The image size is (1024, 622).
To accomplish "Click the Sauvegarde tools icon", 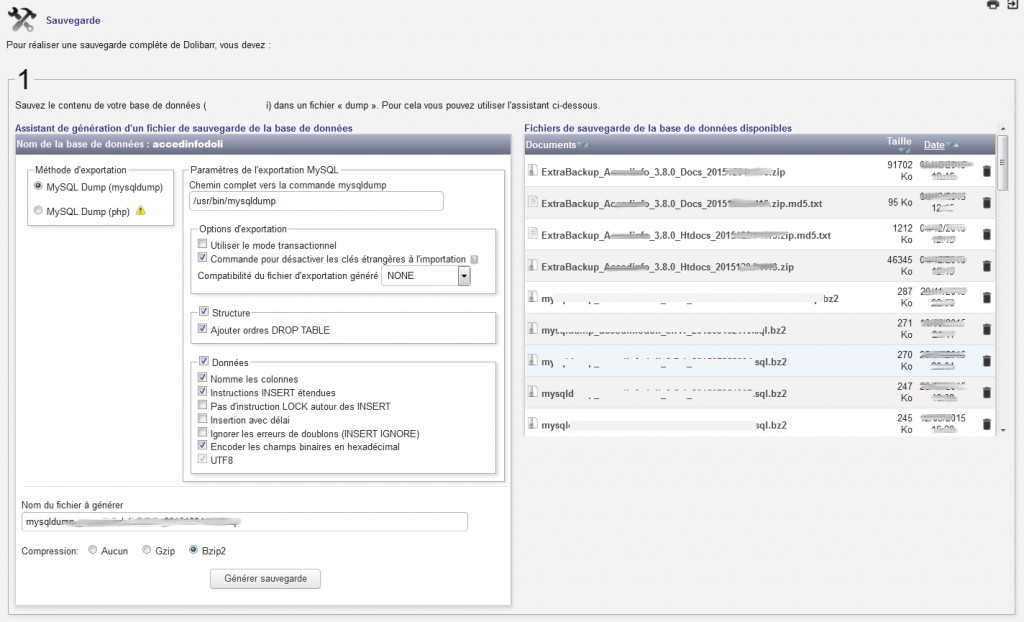I will (x=22, y=19).
